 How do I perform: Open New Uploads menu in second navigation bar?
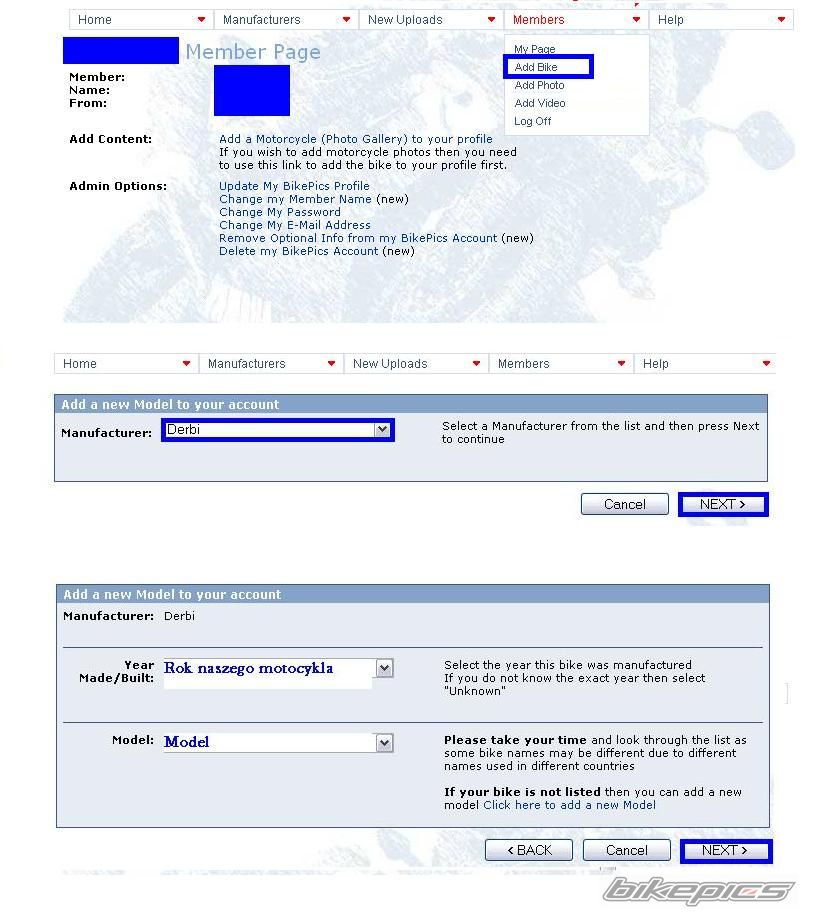[416, 364]
